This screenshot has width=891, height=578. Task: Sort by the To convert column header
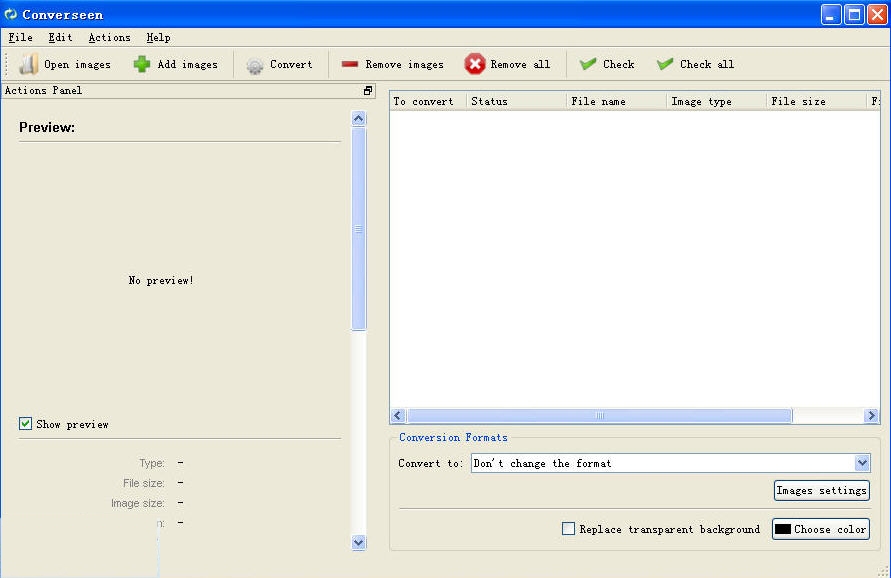pyautogui.click(x=428, y=101)
